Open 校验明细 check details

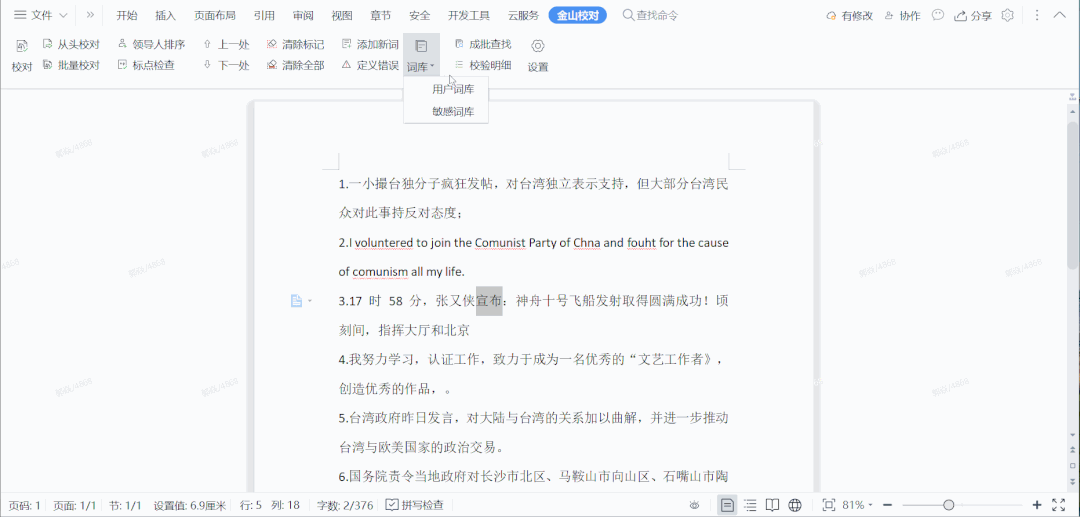tap(483, 65)
